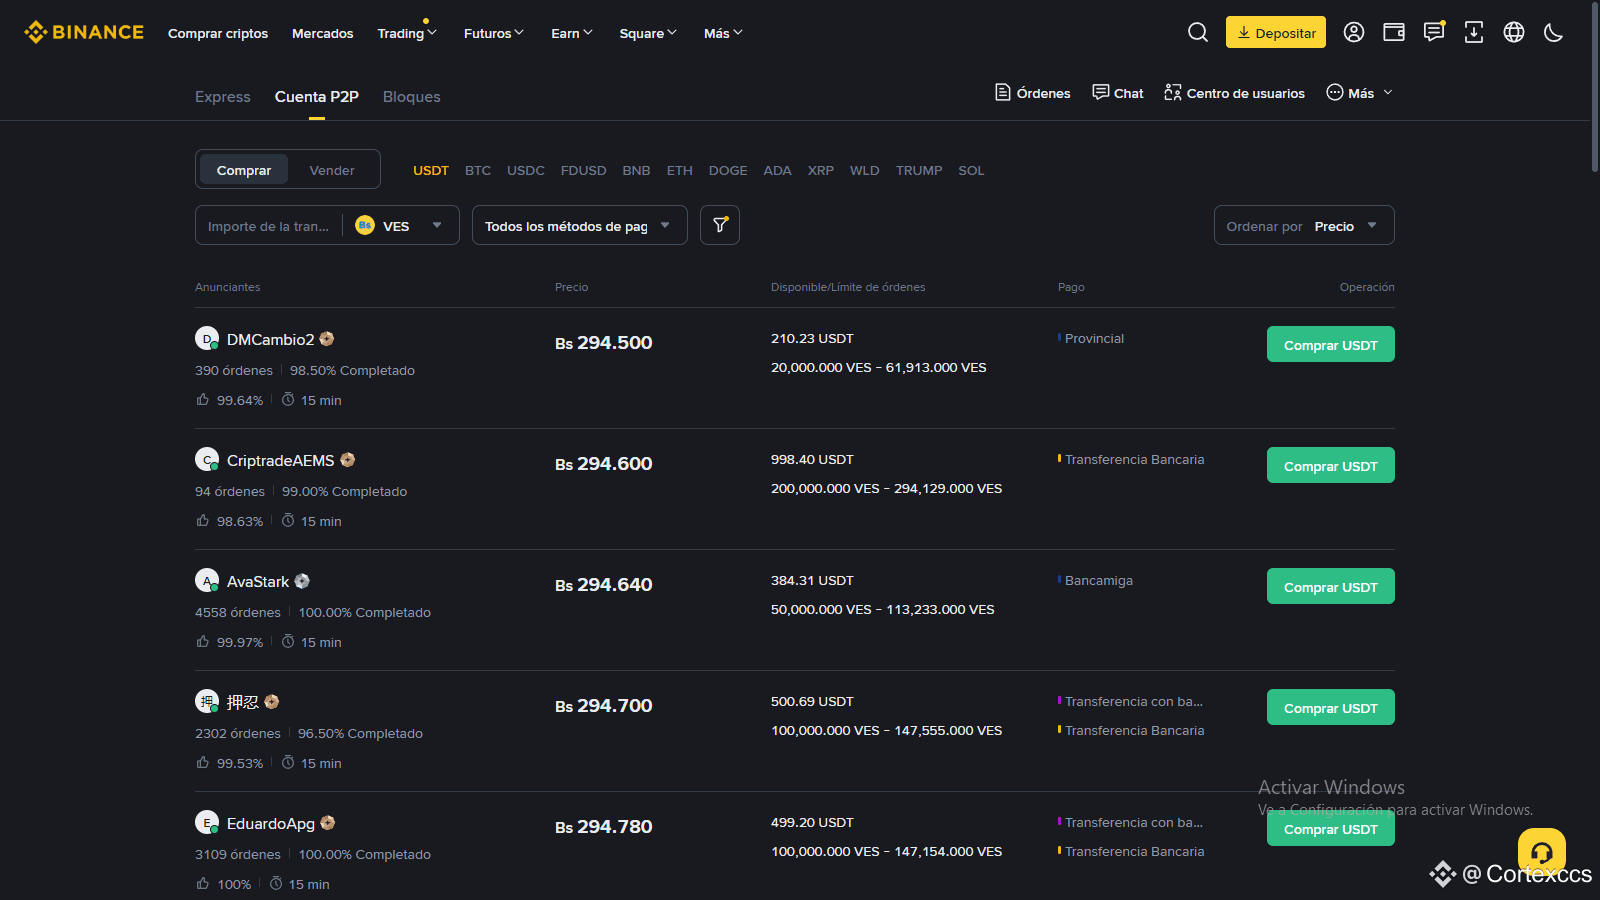This screenshot has height=900, width=1600.
Task: Expand the Square menu
Action: point(648,33)
